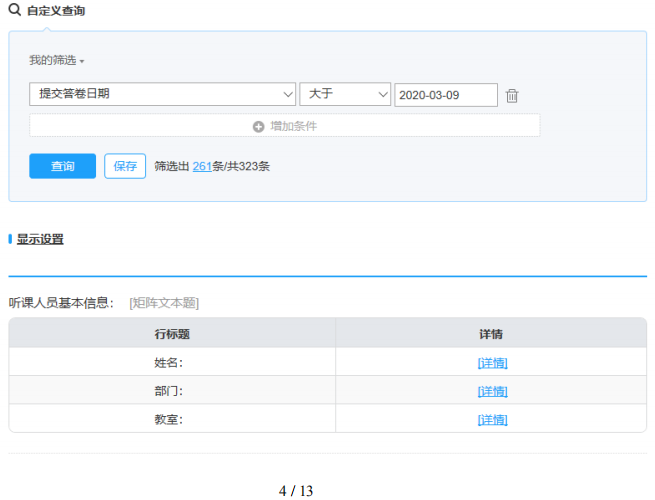Screen dimensions: 655x500
Task: Open the 261 filtered results link
Action: (202, 166)
